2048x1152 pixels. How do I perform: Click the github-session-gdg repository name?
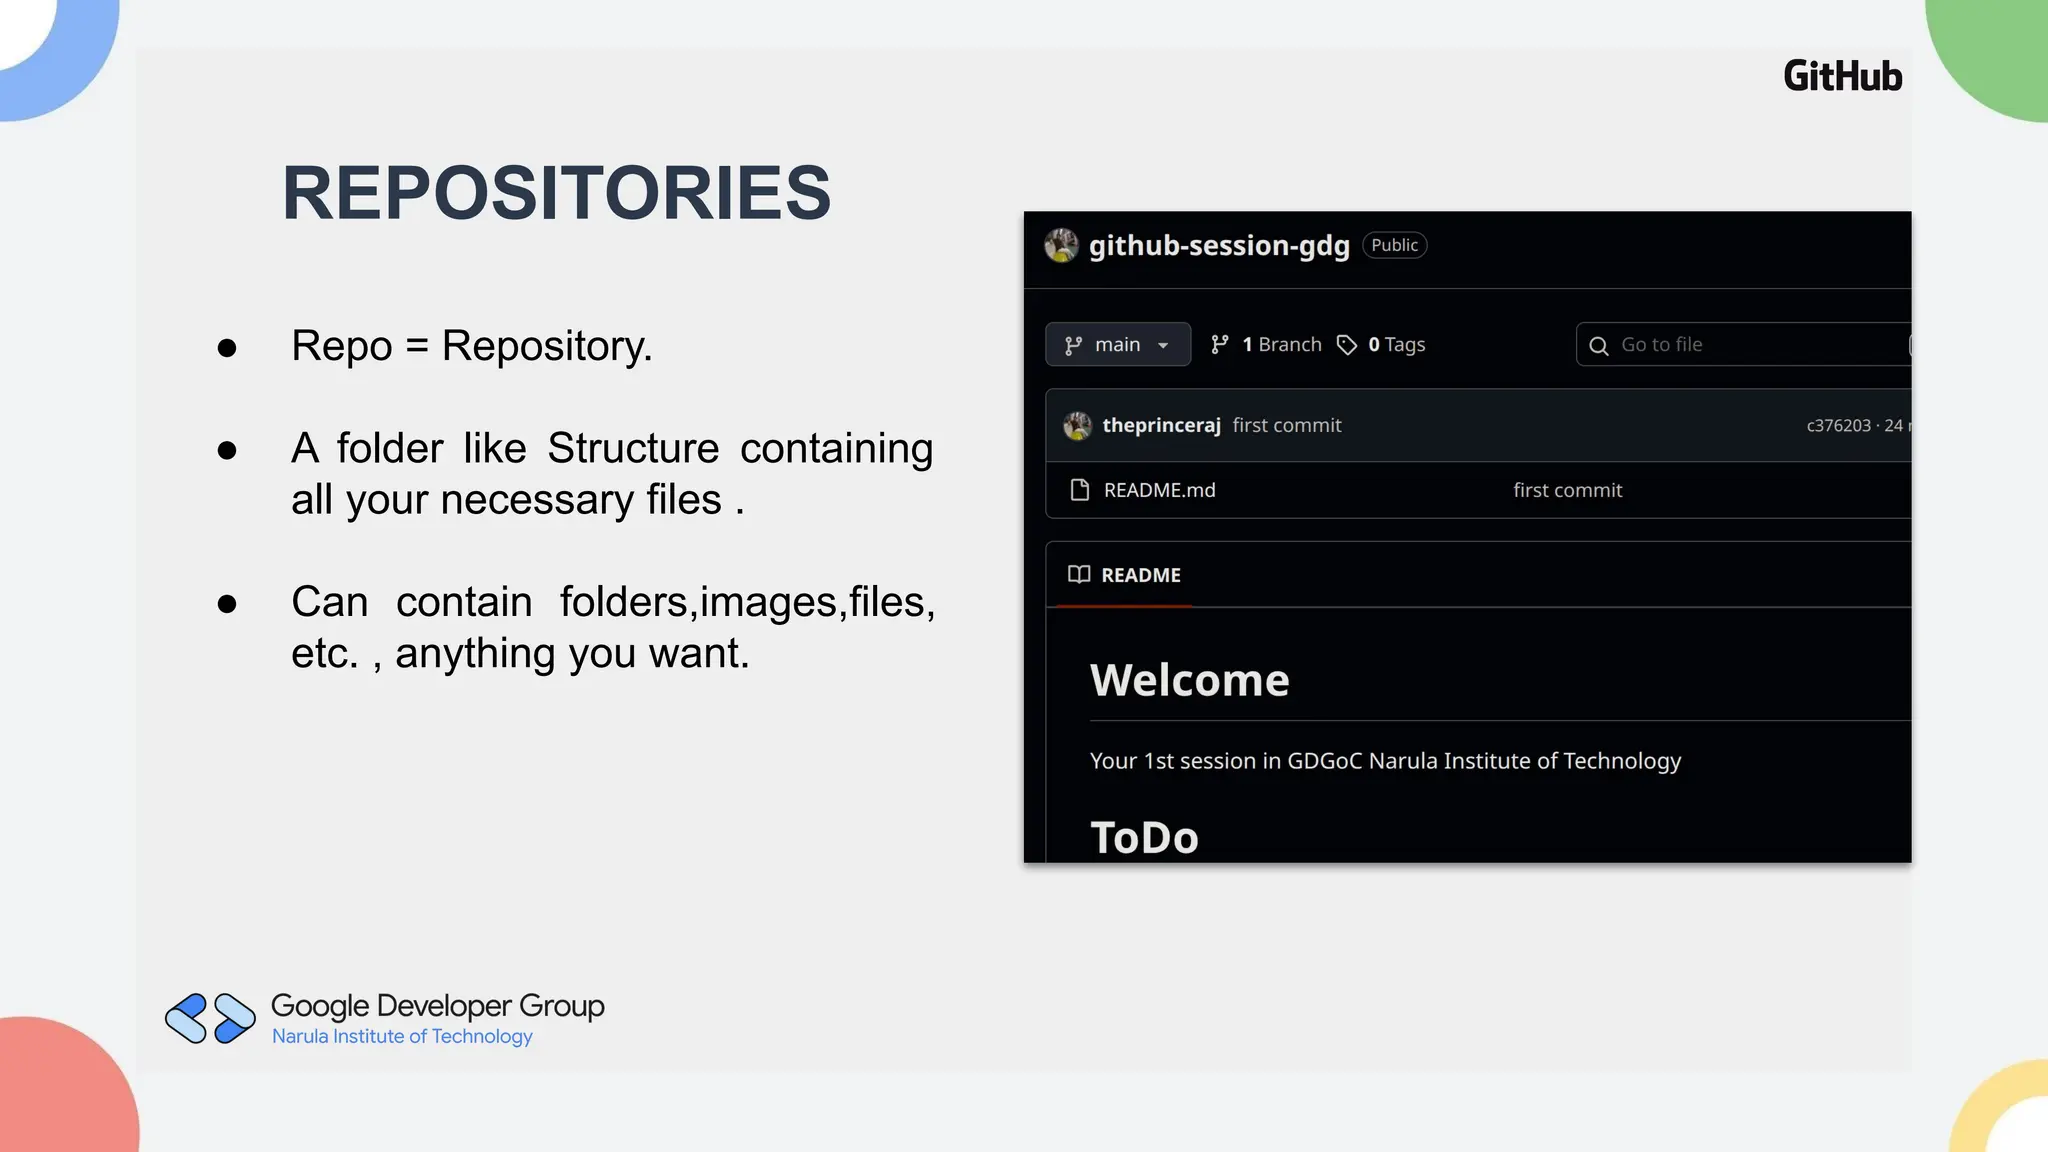(1219, 245)
